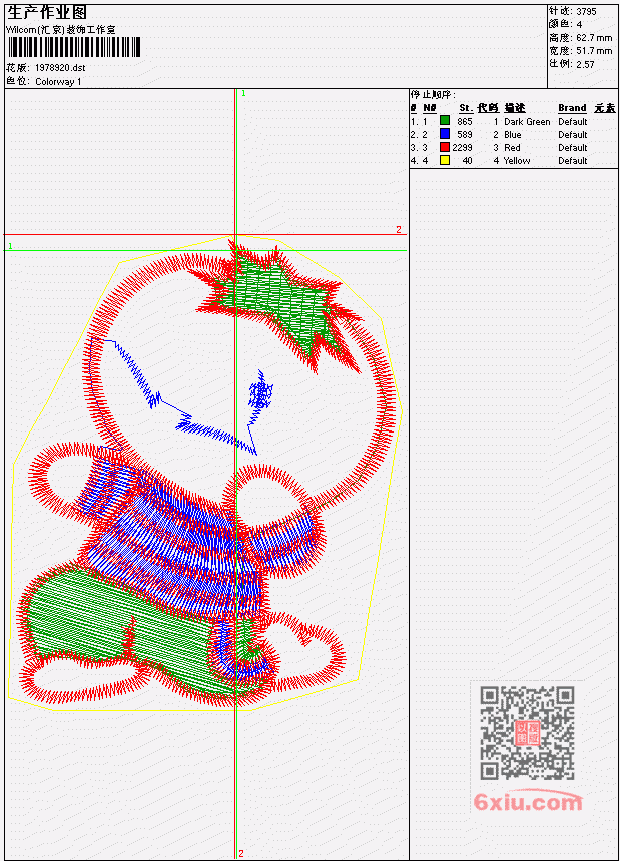620x861 pixels.
Task: Select the width value 51.7 mm
Action: [x=594, y=51]
